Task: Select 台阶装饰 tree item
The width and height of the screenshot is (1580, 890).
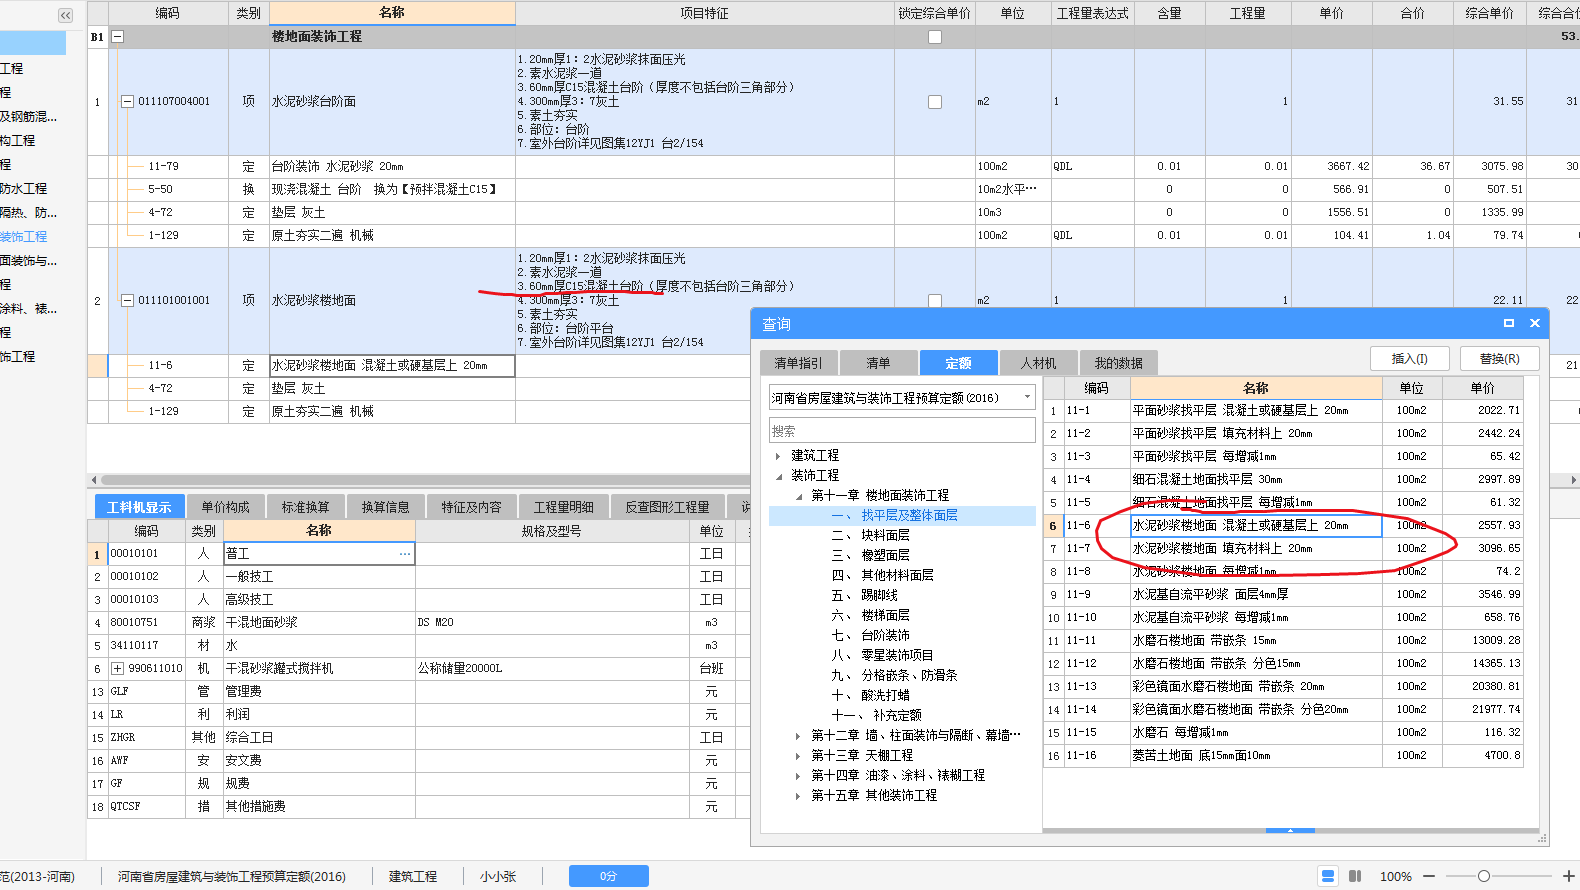Action: (885, 636)
